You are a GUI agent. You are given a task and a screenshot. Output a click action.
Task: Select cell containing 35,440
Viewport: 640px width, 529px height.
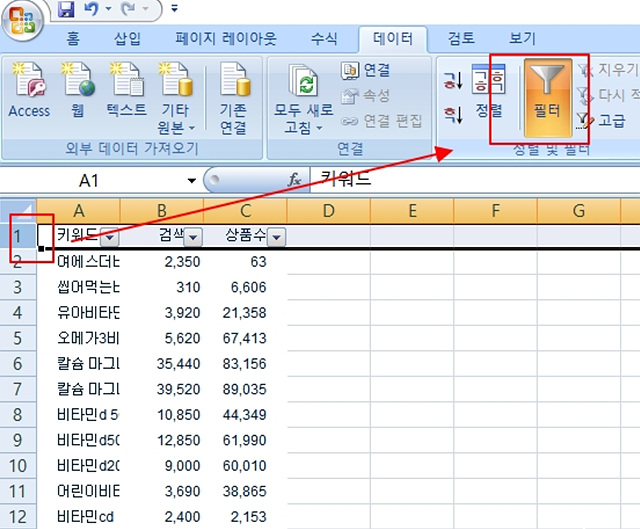coord(162,364)
